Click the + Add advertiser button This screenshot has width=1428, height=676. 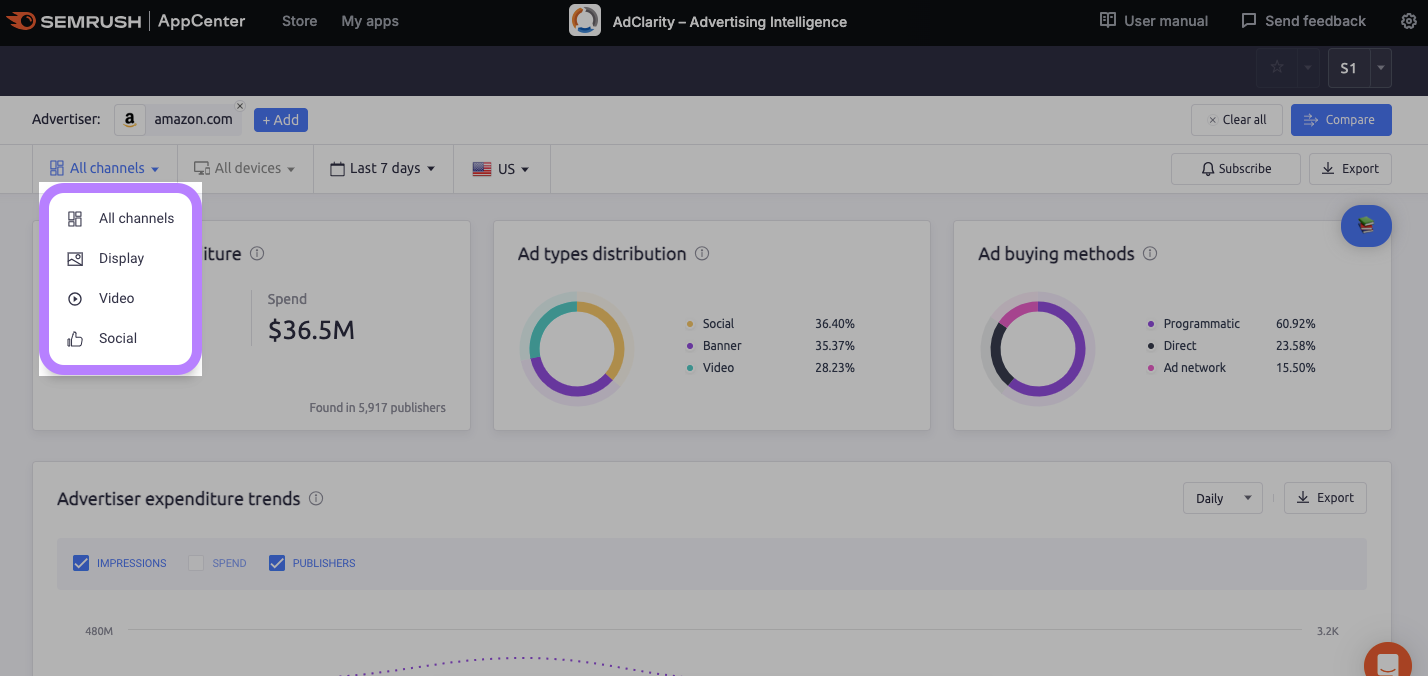(x=281, y=120)
